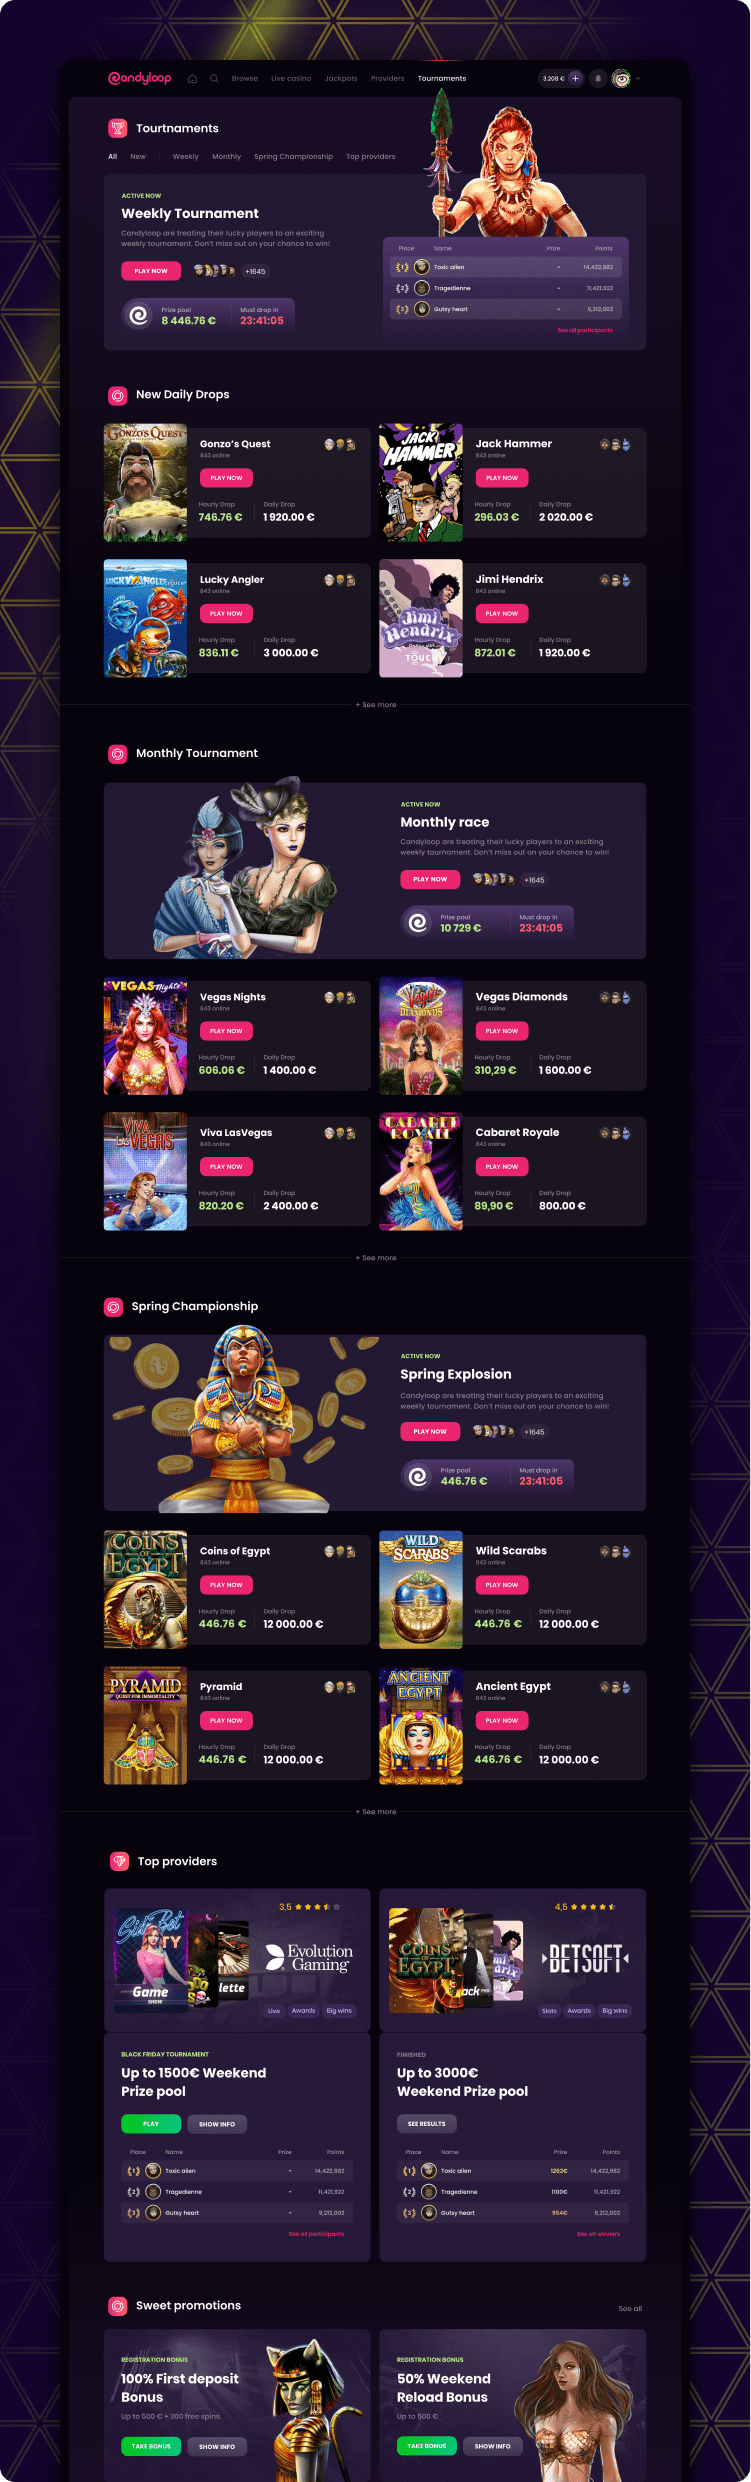Image resolution: width=751 pixels, height=2482 pixels.
Task: Expand See more under New Daily Drops
Action: pyautogui.click(x=376, y=705)
